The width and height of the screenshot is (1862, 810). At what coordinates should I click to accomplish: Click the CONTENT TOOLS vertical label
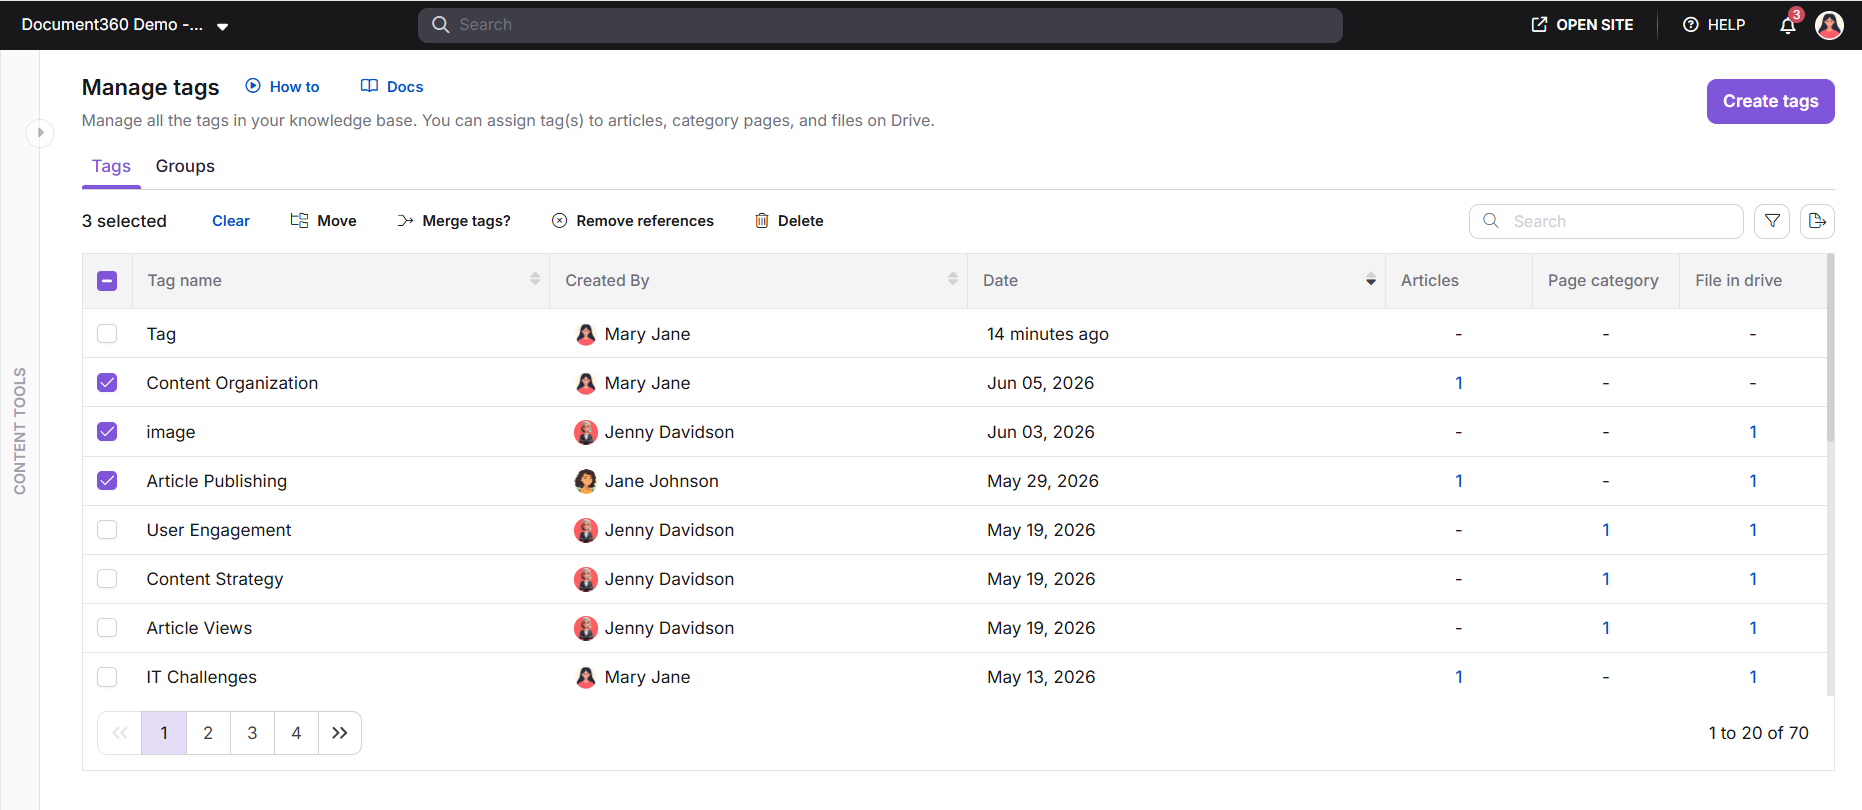(20, 431)
